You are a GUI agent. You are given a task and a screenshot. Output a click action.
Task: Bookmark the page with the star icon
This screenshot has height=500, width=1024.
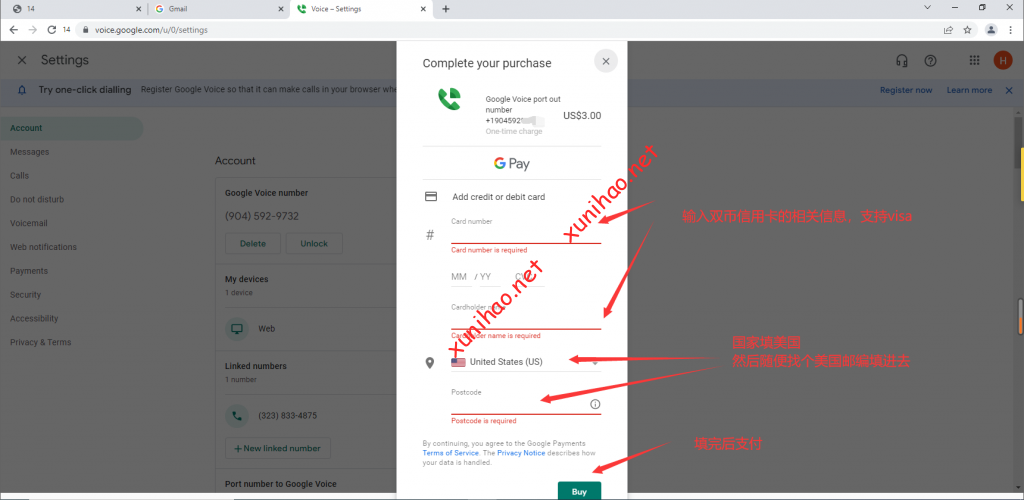coord(967,30)
